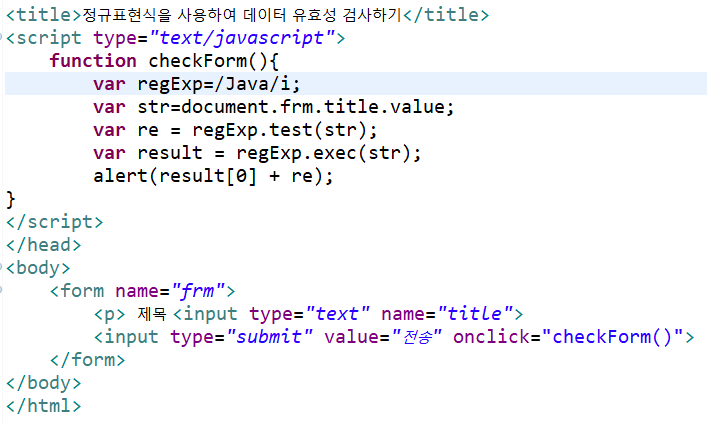Viewport: 707px width, 424px height.
Task: Click the closing </head> tag
Action: pos(44,245)
